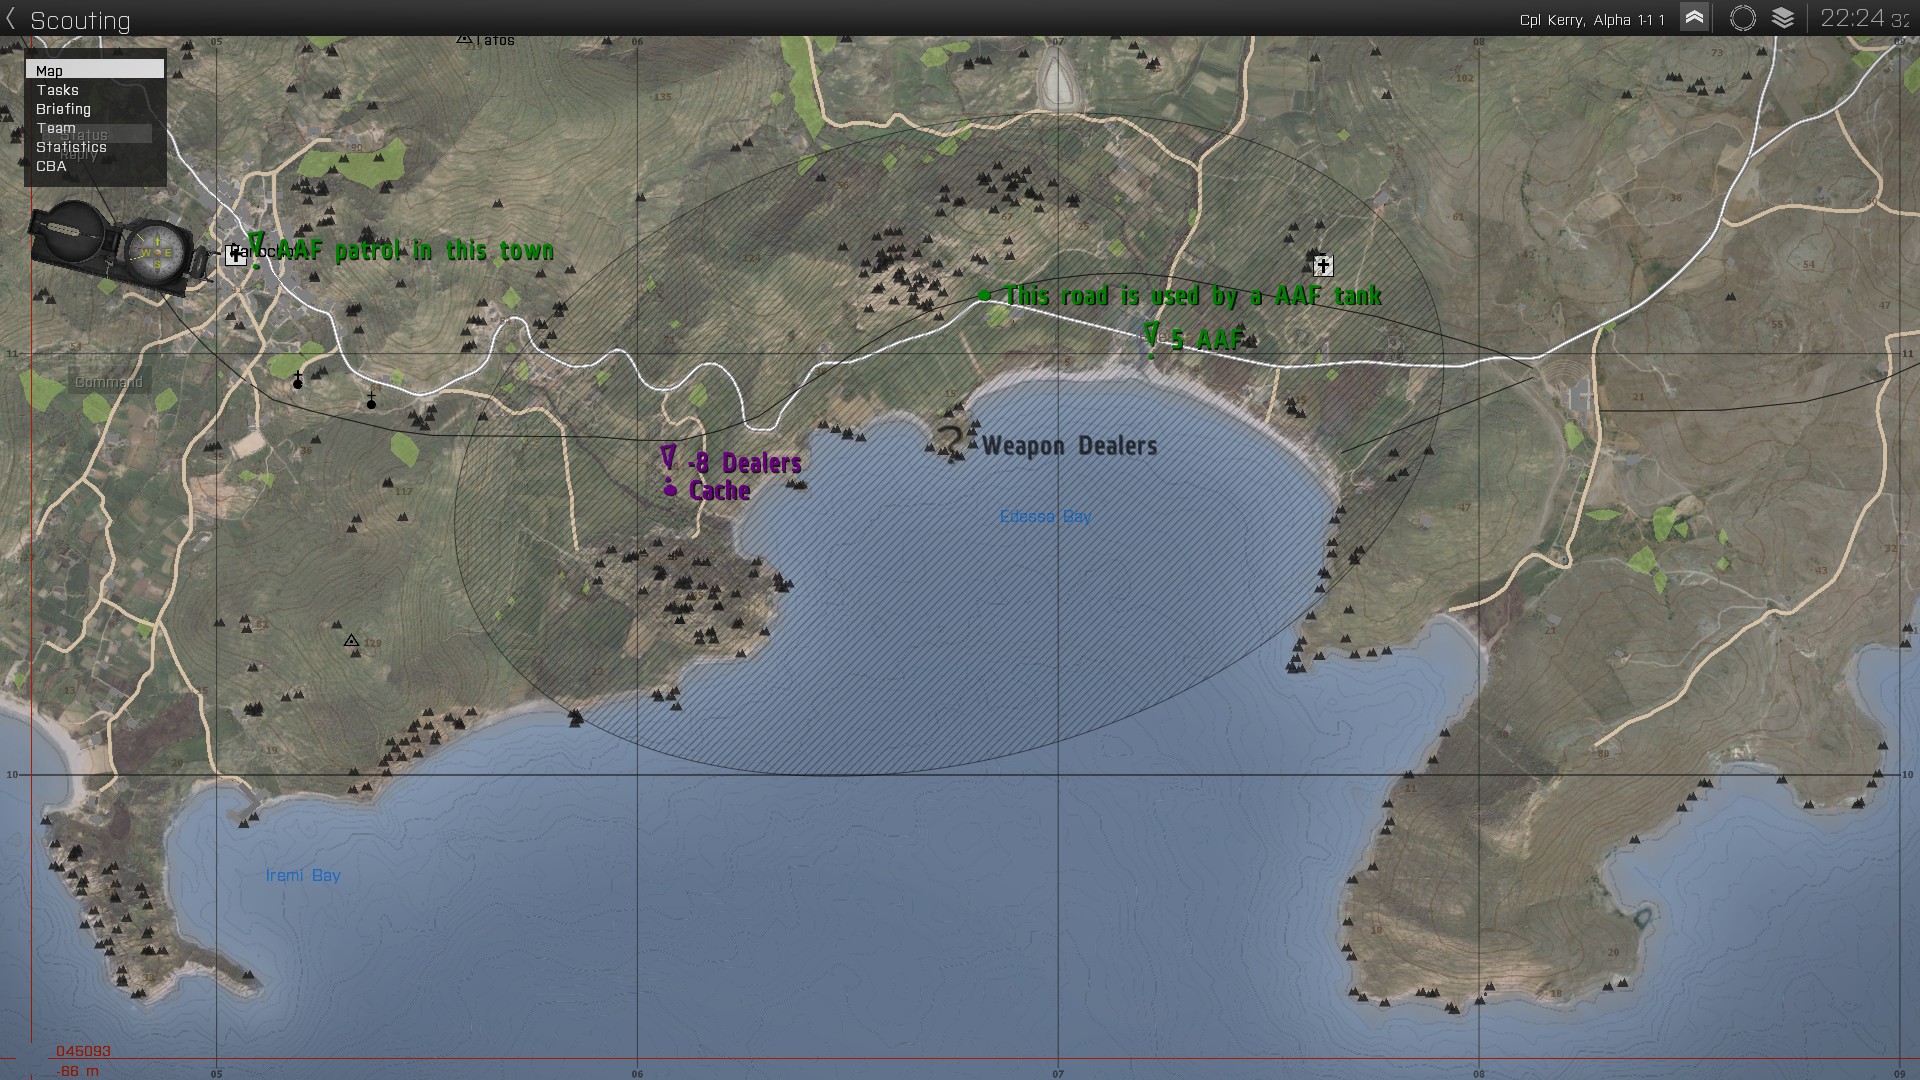Open the Statistics menu entry
1920x1080 pixels.
pyautogui.click(x=71, y=147)
